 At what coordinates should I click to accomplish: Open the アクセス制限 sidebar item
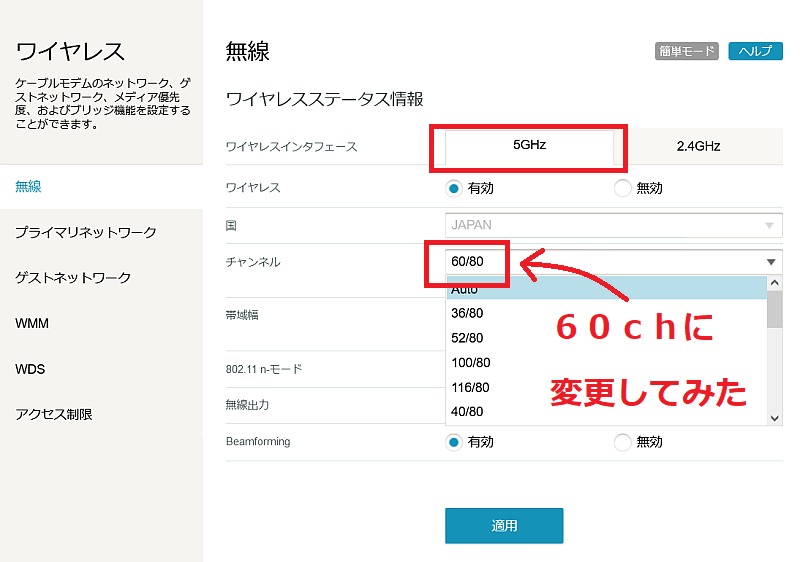(x=54, y=414)
